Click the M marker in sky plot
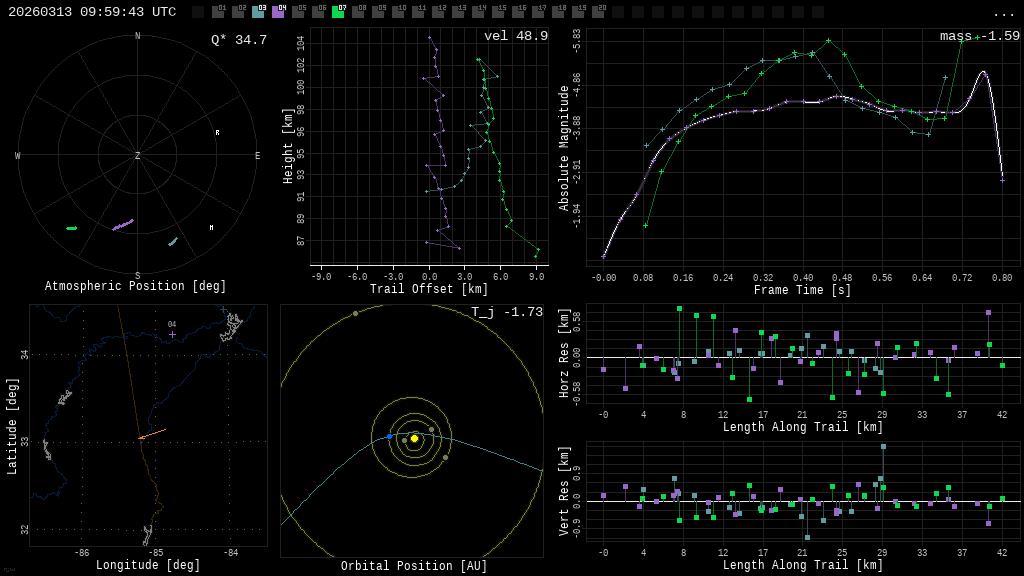The height and width of the screenshot is (576, 1024). (x=211, y=228)
